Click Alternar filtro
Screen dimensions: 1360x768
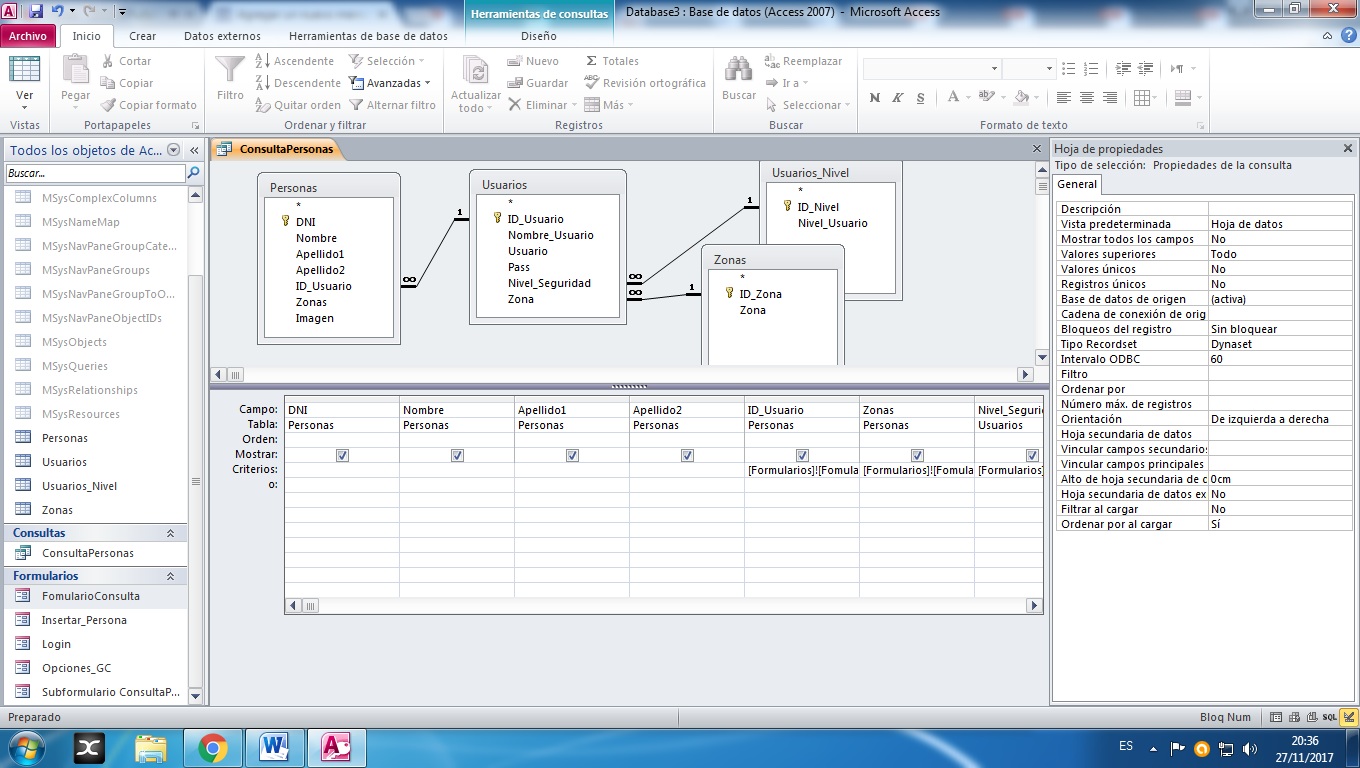pyautogui.click(x=392, y=105)
